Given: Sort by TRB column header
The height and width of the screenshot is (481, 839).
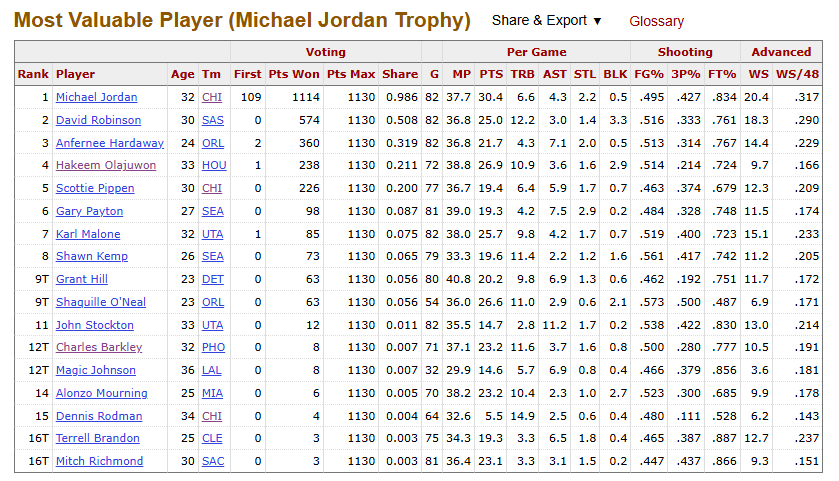Looking at the screenshot, I should [523, 74].
